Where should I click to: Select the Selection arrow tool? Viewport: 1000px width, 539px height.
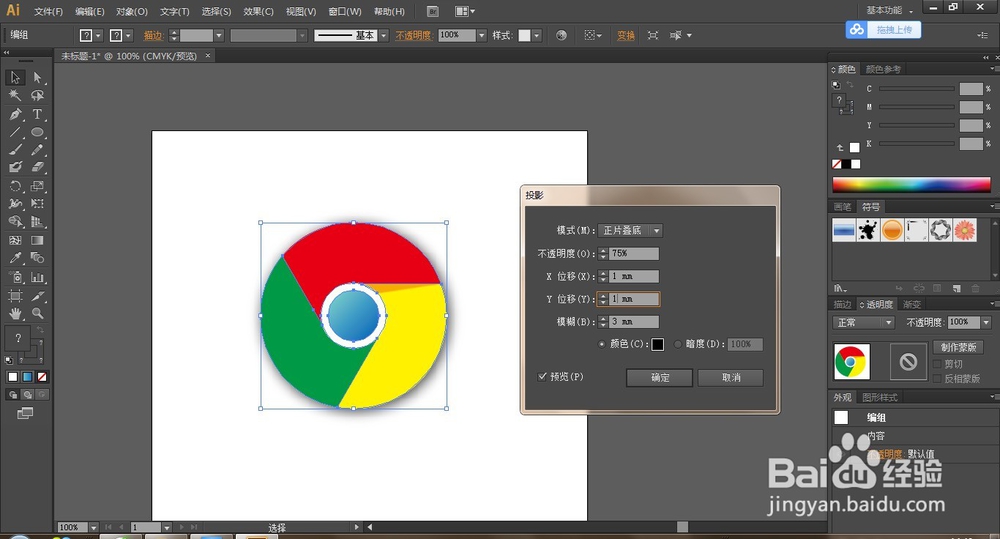(15, 77)
